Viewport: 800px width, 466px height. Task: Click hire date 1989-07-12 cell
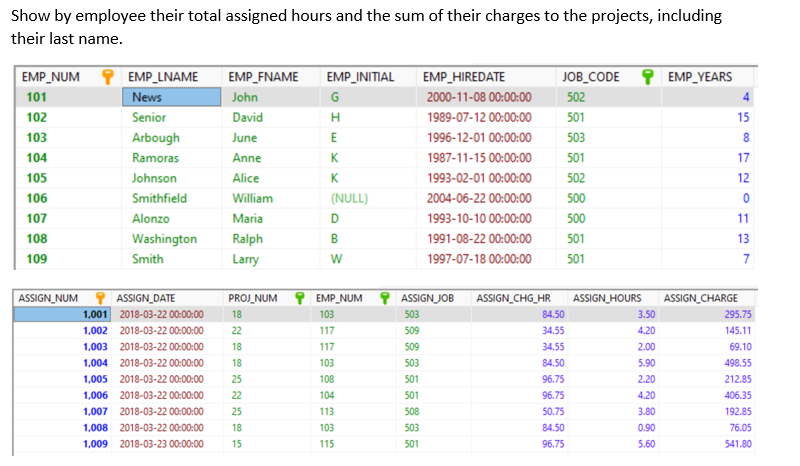tap(486, 117)
